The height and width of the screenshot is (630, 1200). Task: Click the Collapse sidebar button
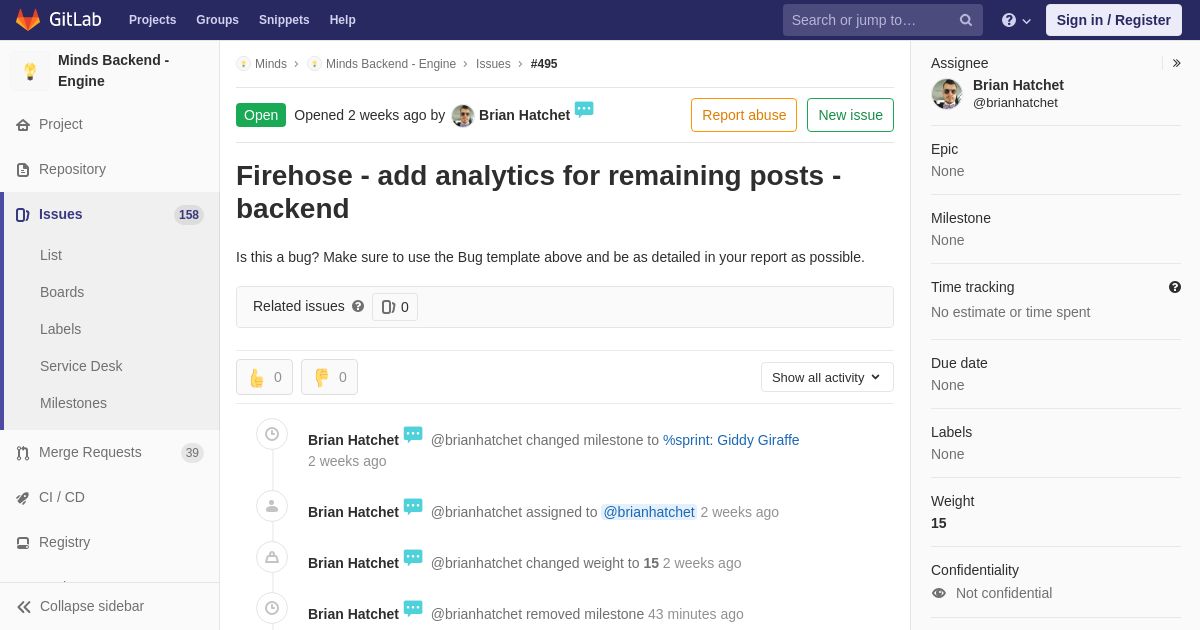[80, 606]
